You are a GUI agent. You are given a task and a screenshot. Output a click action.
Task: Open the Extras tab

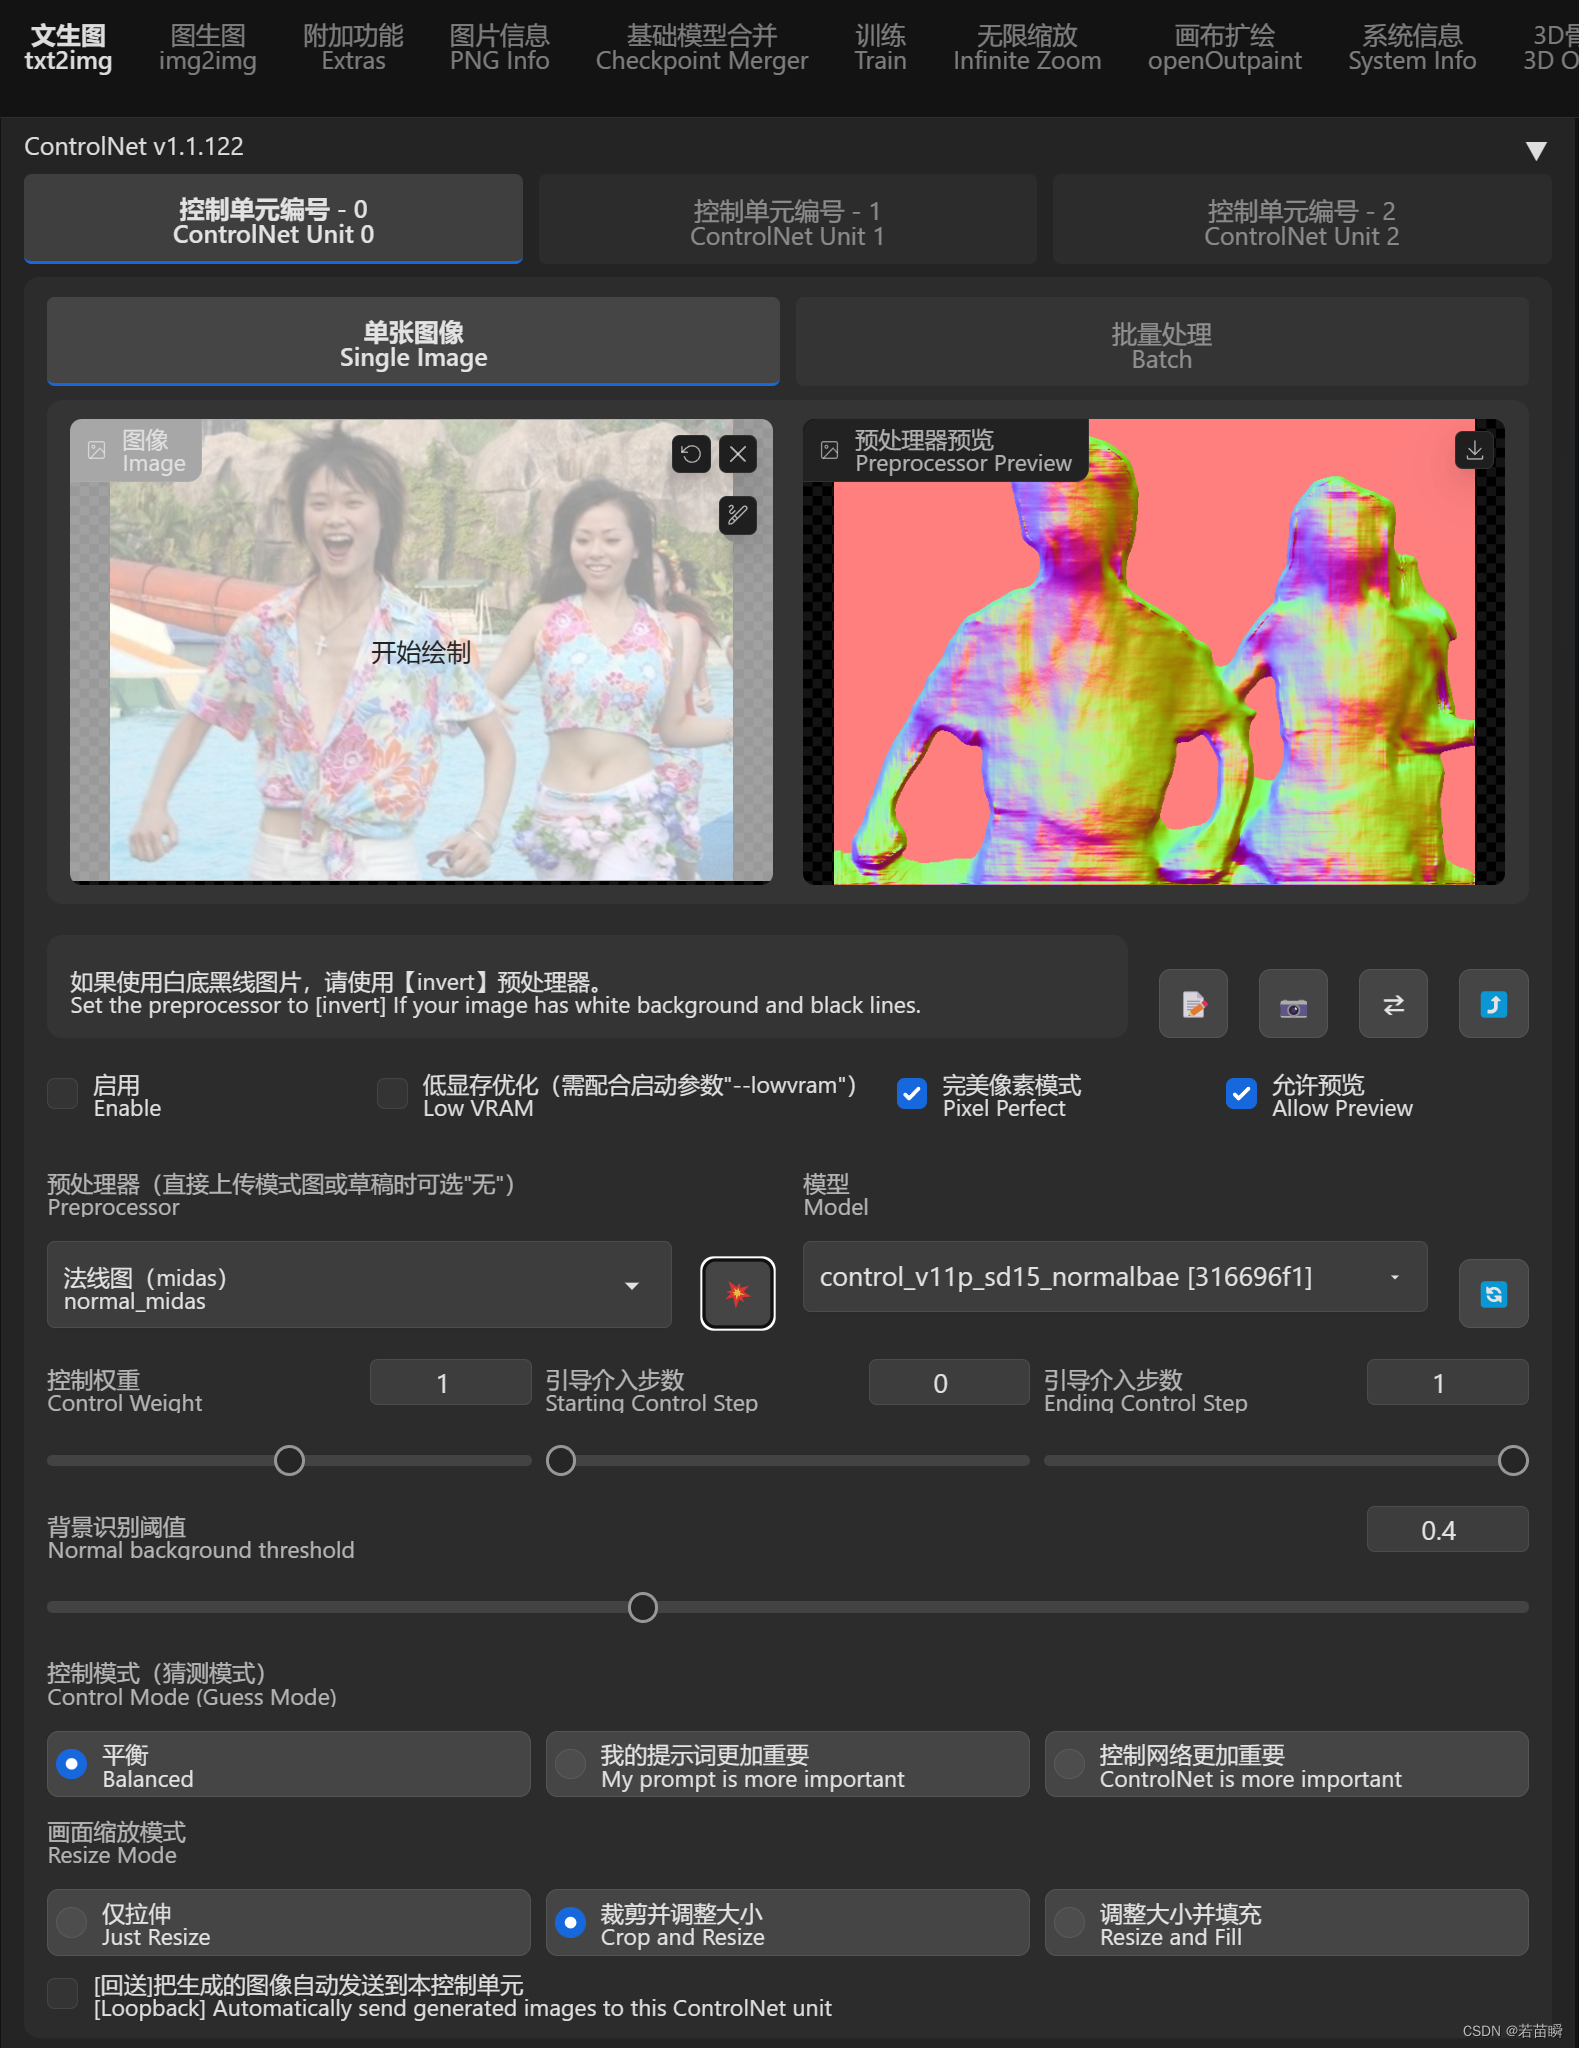coord(353,48)
